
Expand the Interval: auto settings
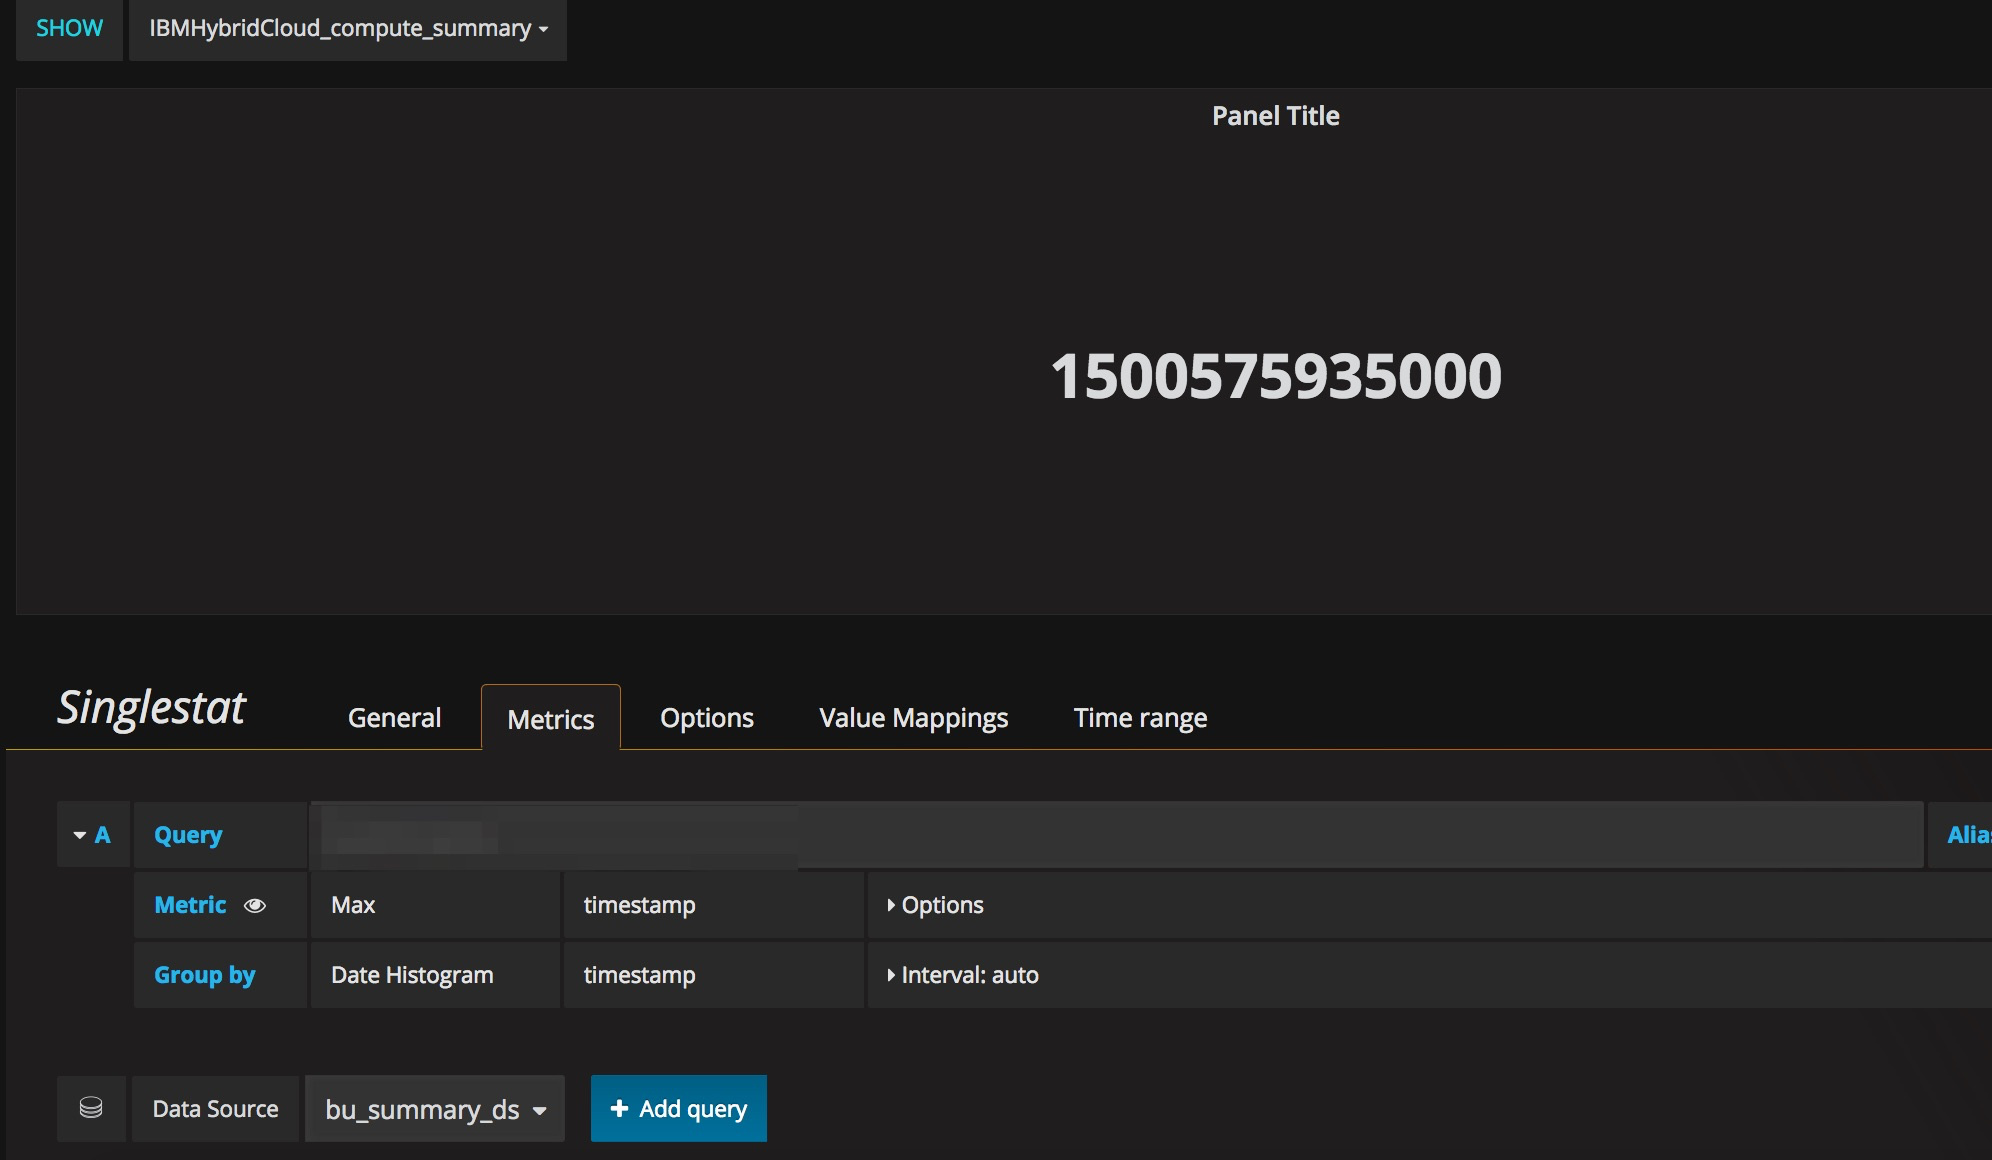(x=891, y=975)
